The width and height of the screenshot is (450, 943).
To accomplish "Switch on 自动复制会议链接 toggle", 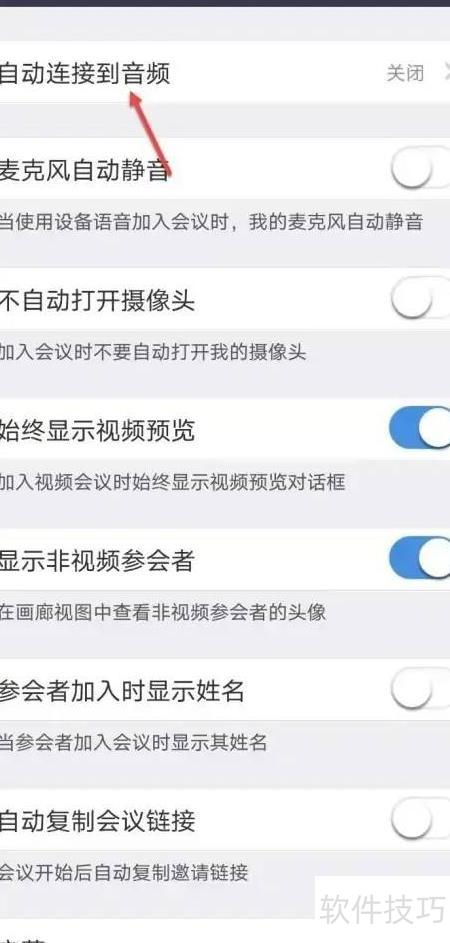I will [x=420, y=820].
